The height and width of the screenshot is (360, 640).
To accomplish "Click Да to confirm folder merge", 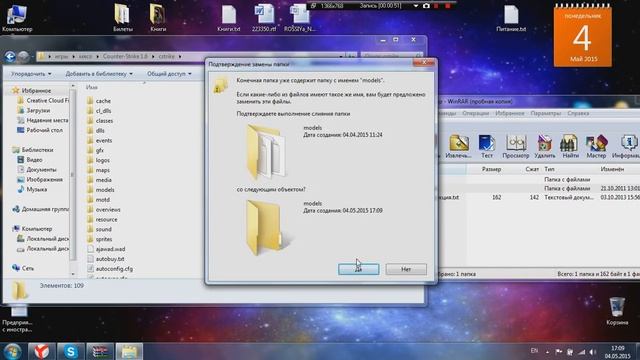I will click(358, 269).
